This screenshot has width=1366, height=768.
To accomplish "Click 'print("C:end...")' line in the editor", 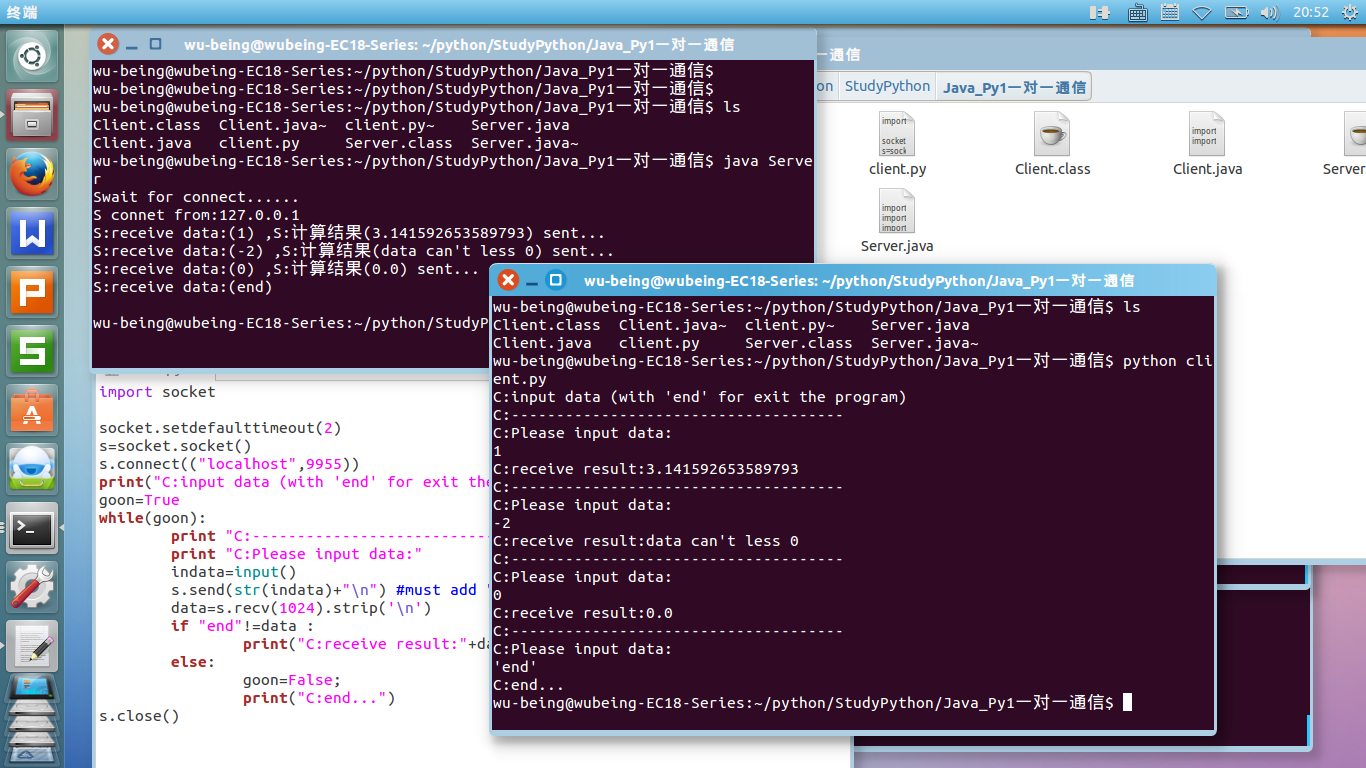I will [319, 698].
